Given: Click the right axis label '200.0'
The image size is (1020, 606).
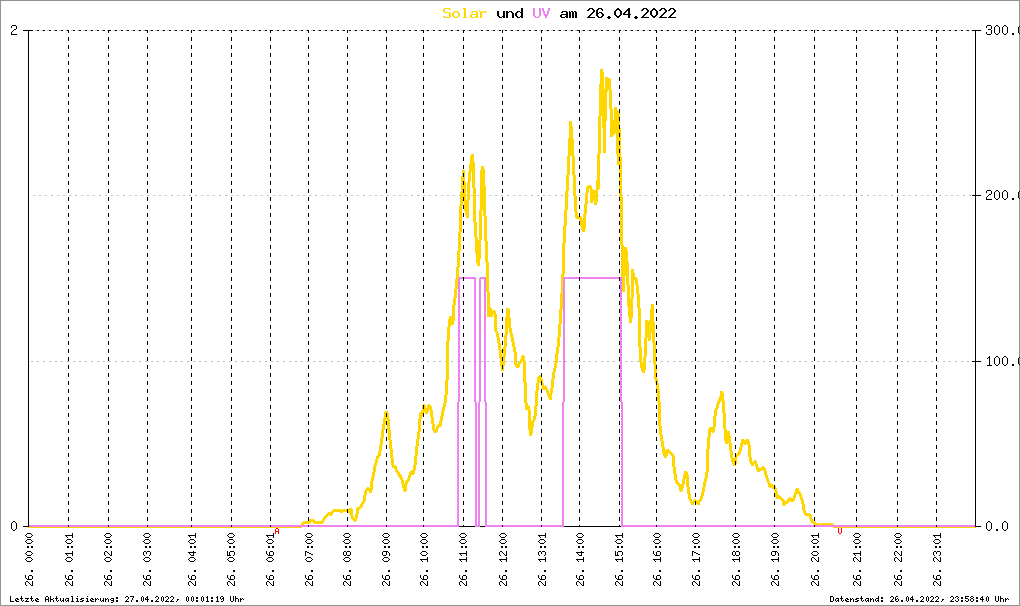Looking at the screenshot, I should click(1002, 195).
